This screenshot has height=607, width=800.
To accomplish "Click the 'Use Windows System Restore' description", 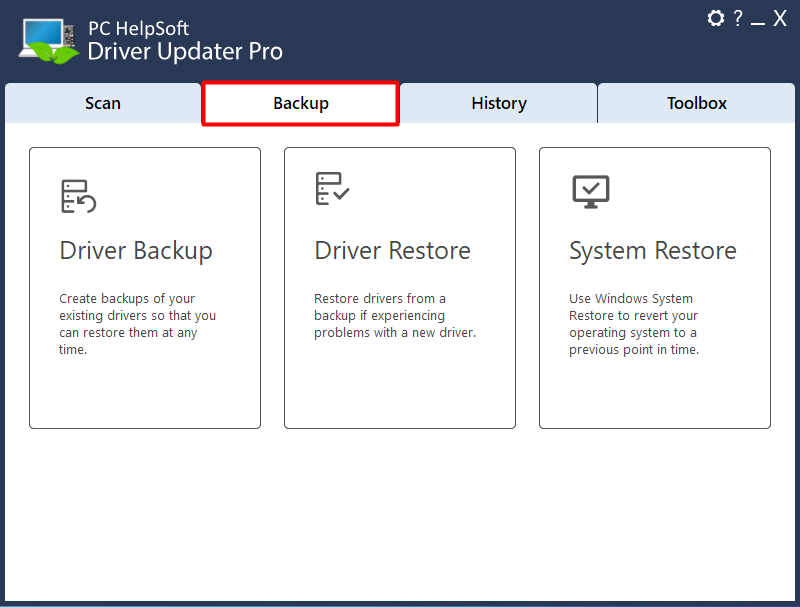I will point(634,324).
